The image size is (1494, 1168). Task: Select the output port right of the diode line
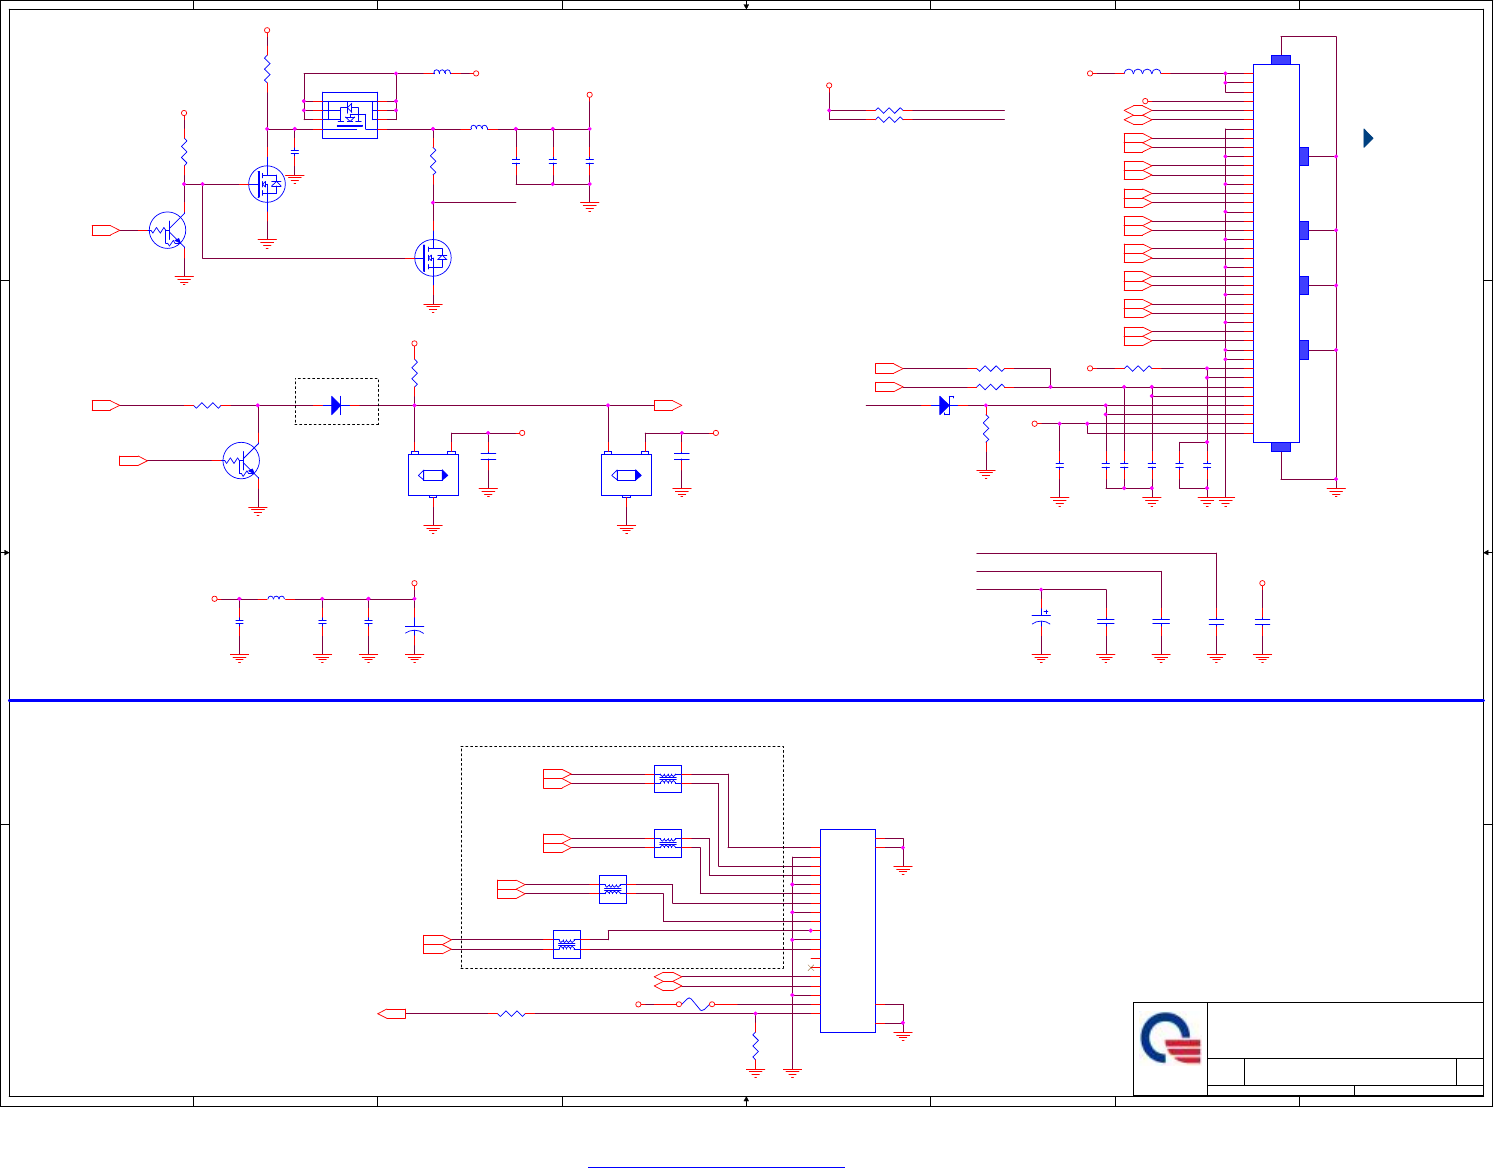coord(668,405)
